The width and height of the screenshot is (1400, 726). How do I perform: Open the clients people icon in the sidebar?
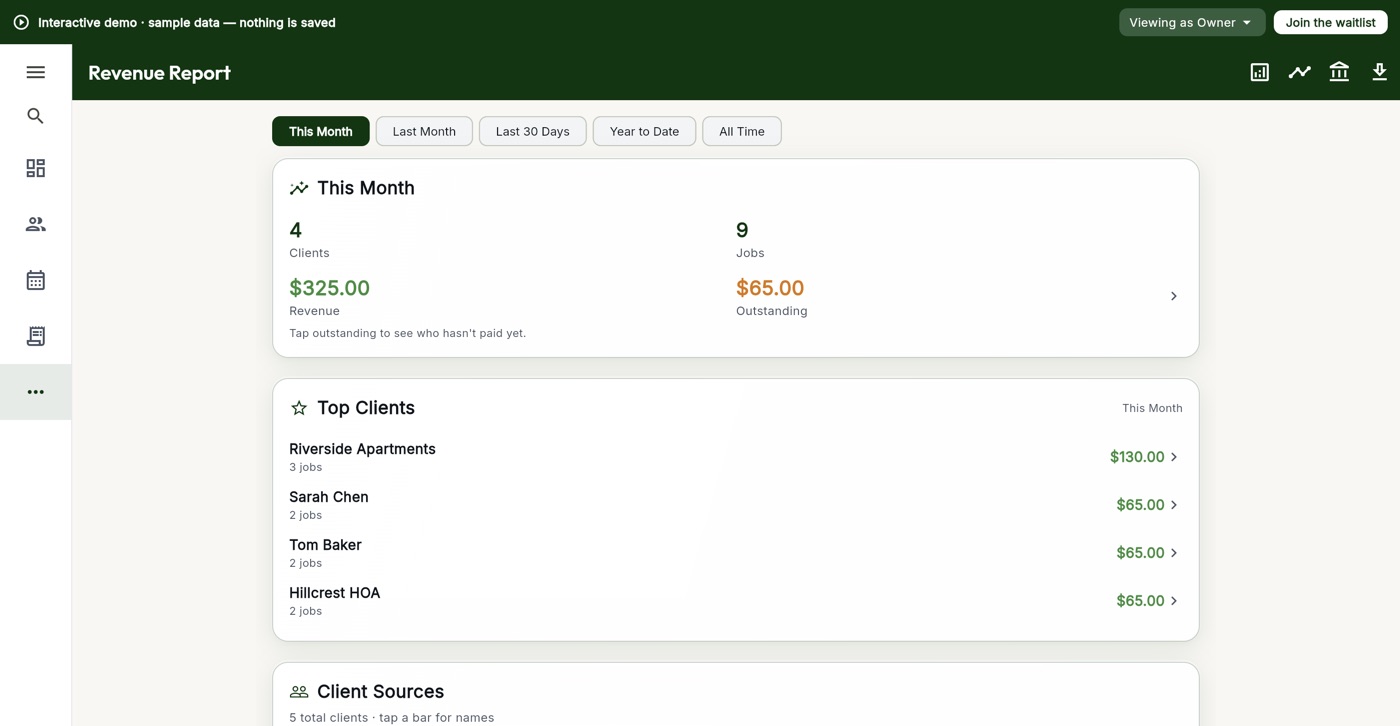[35, 224]
